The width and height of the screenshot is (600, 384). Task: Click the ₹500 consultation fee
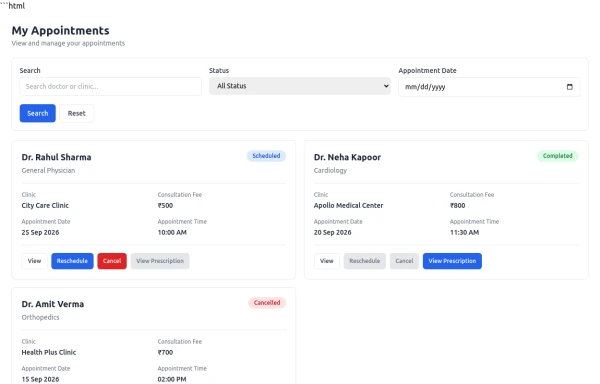pos(165,205)
